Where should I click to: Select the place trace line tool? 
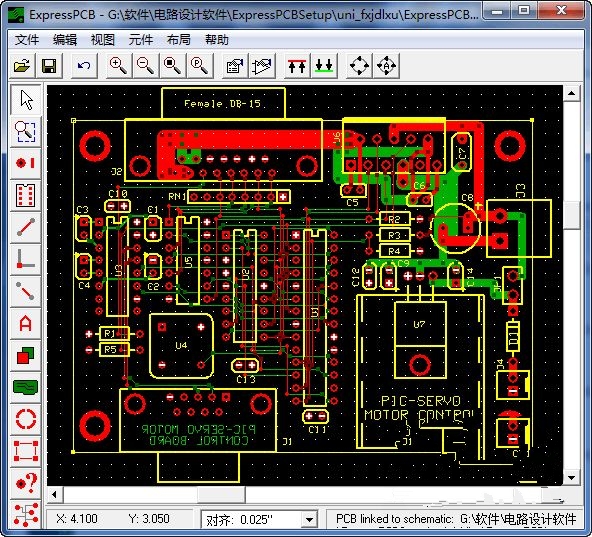coord(25,227)
